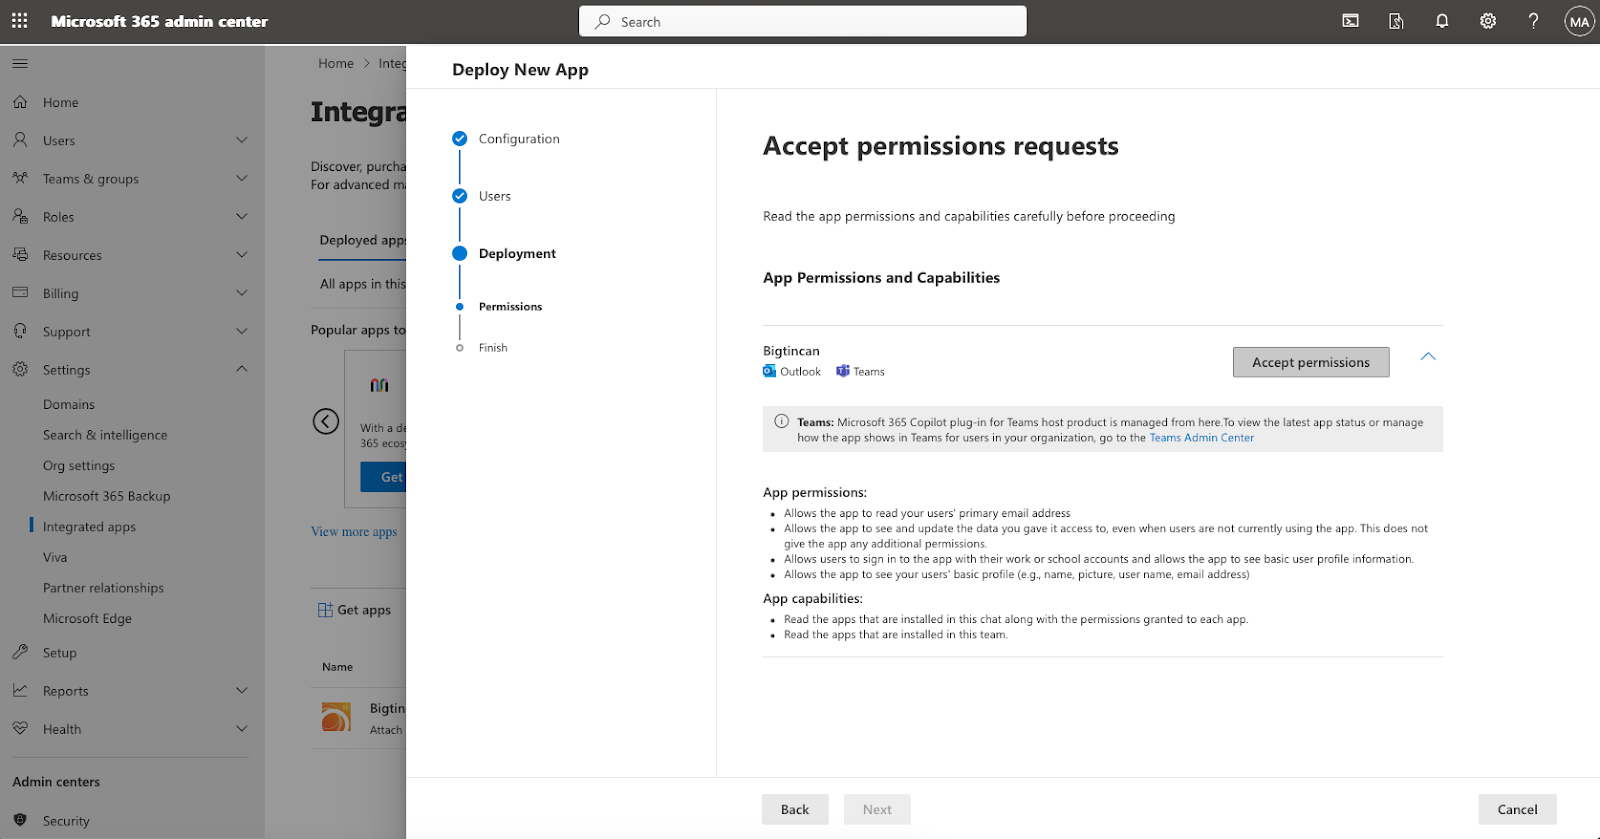
Task: Cancel the Deploy New App wizard
Action: click(x=1516, y=809)
